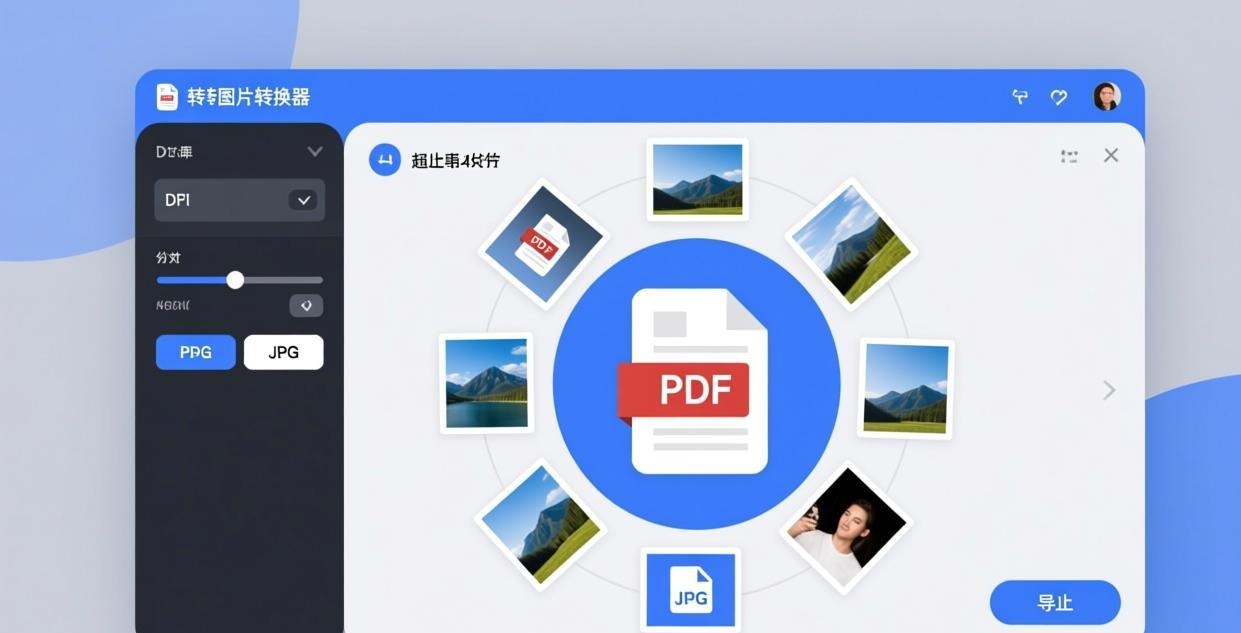Collapse the sidebar top section chevron

315,152
